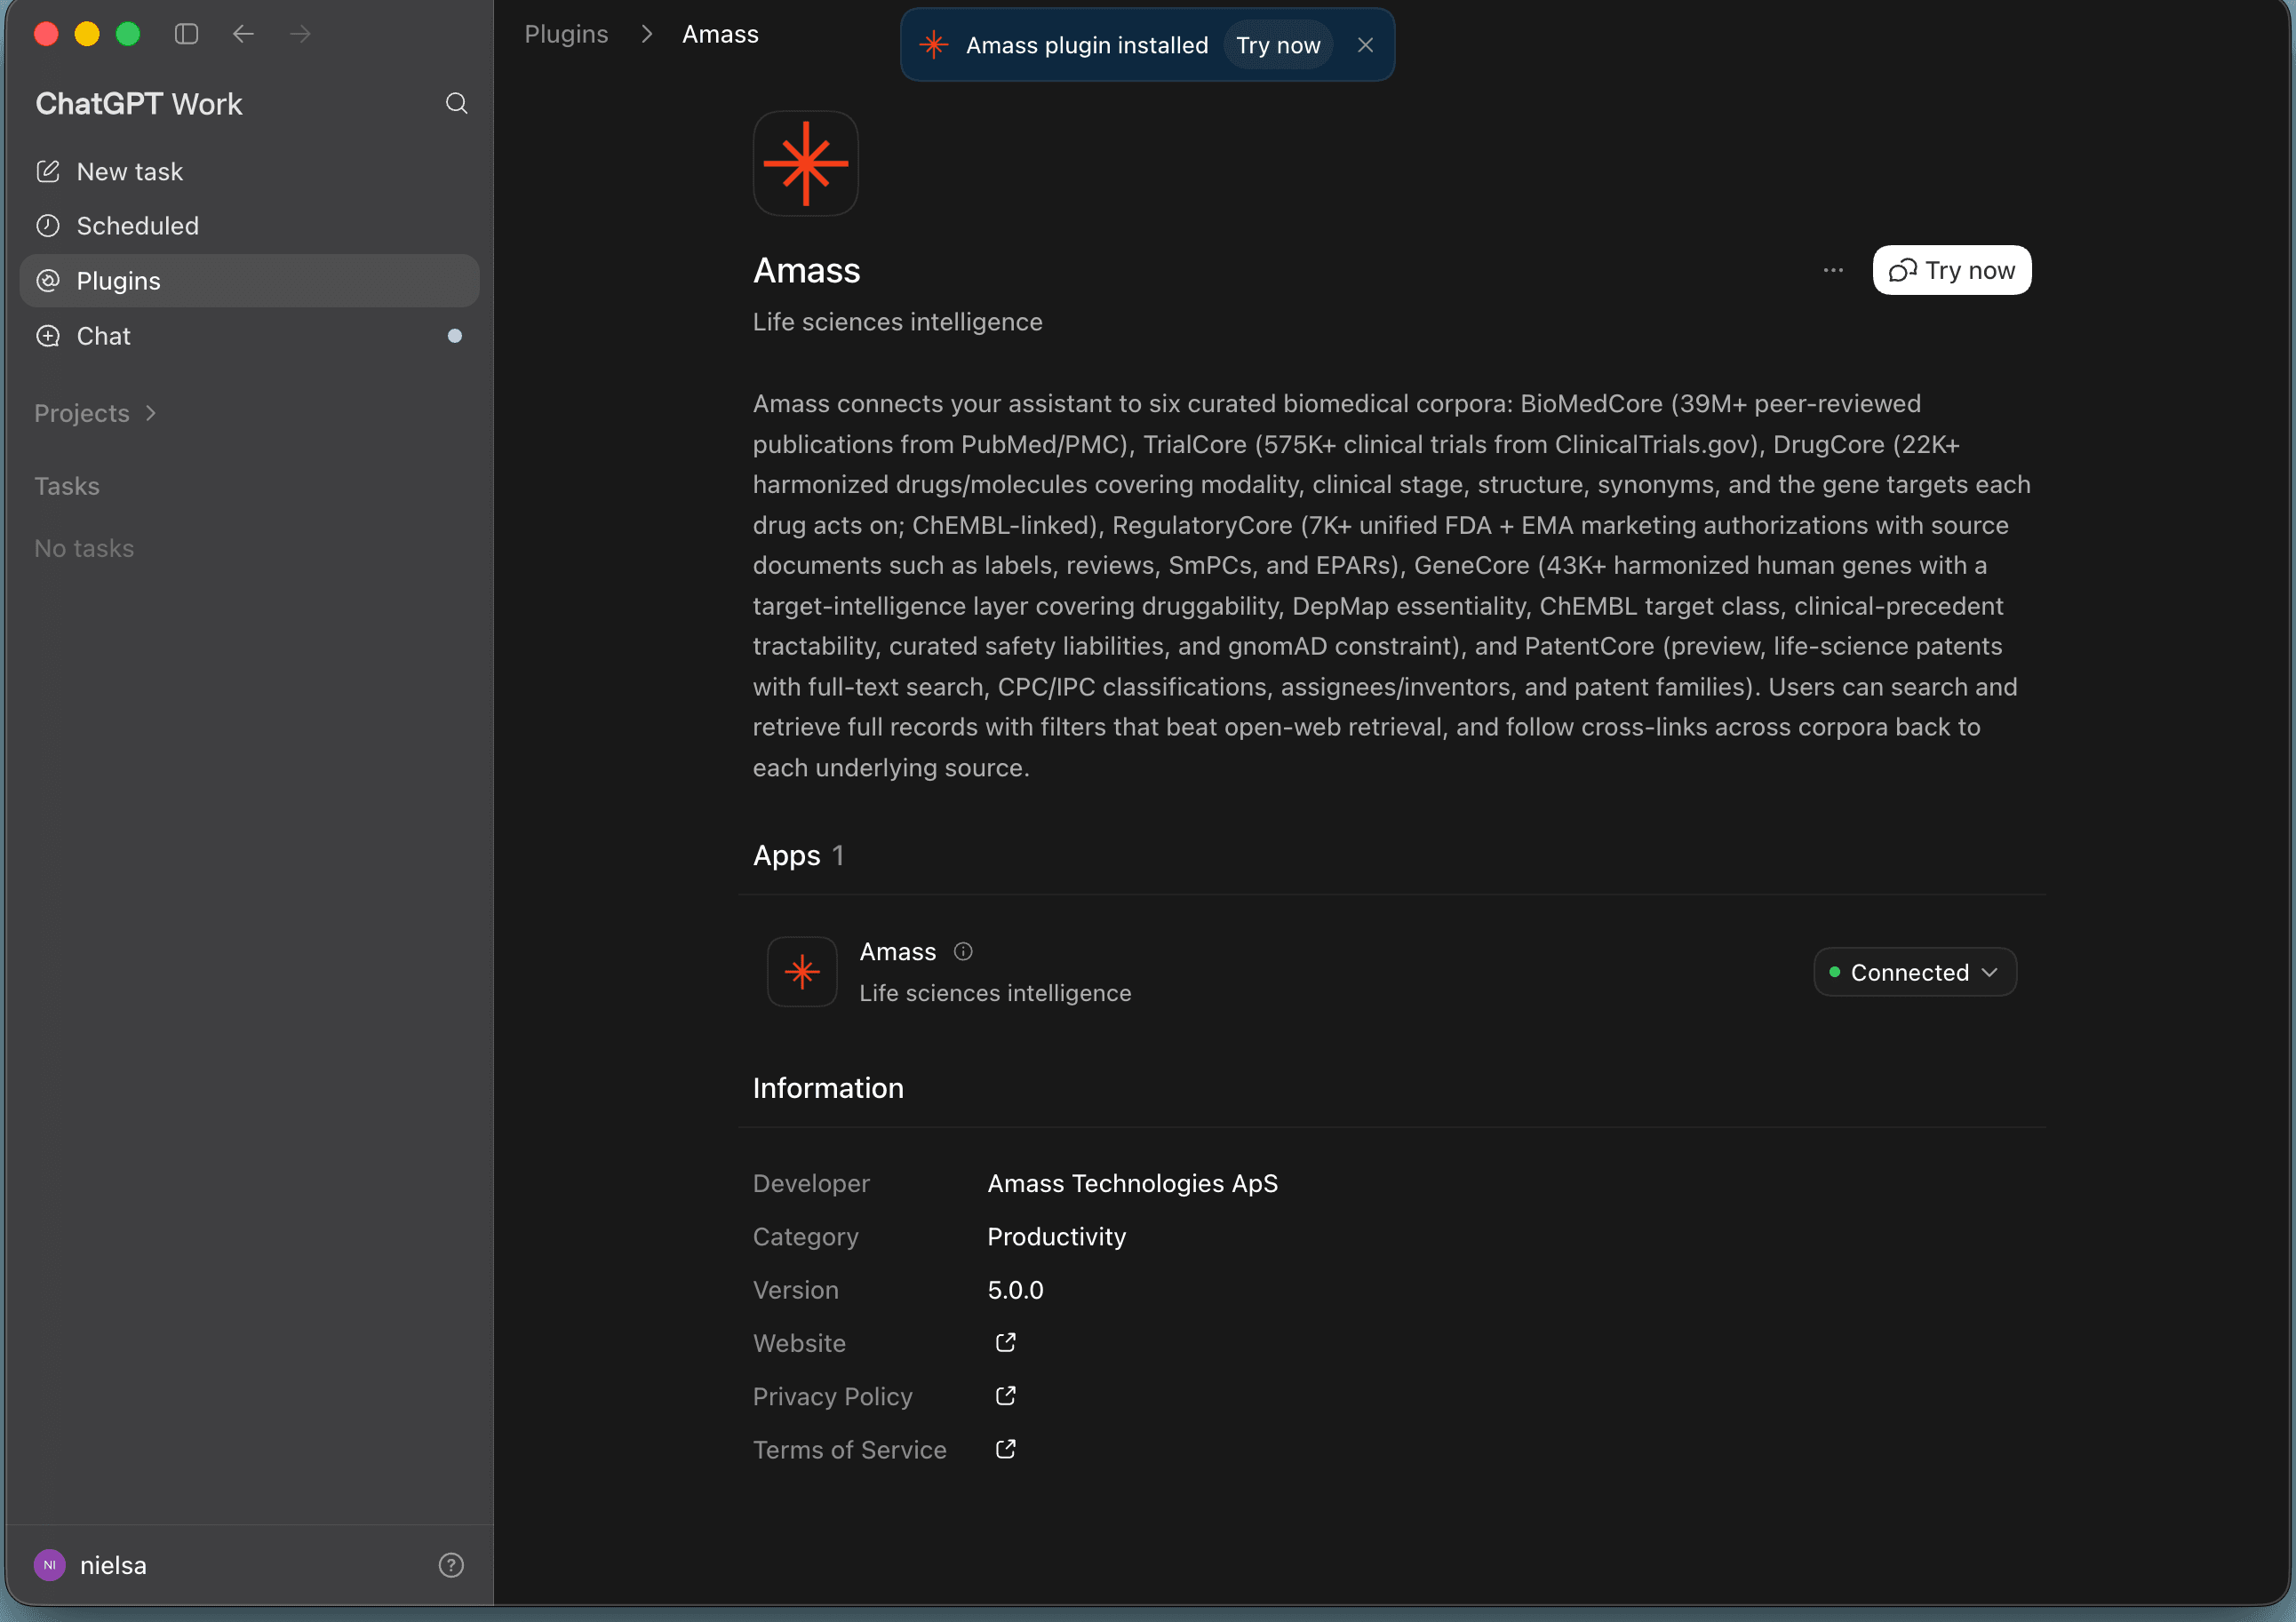Image resolution: width=2296 pixels, height=1622 pixels.
Task: Click the version number 5.0.0
Action: (1015, 1290)
